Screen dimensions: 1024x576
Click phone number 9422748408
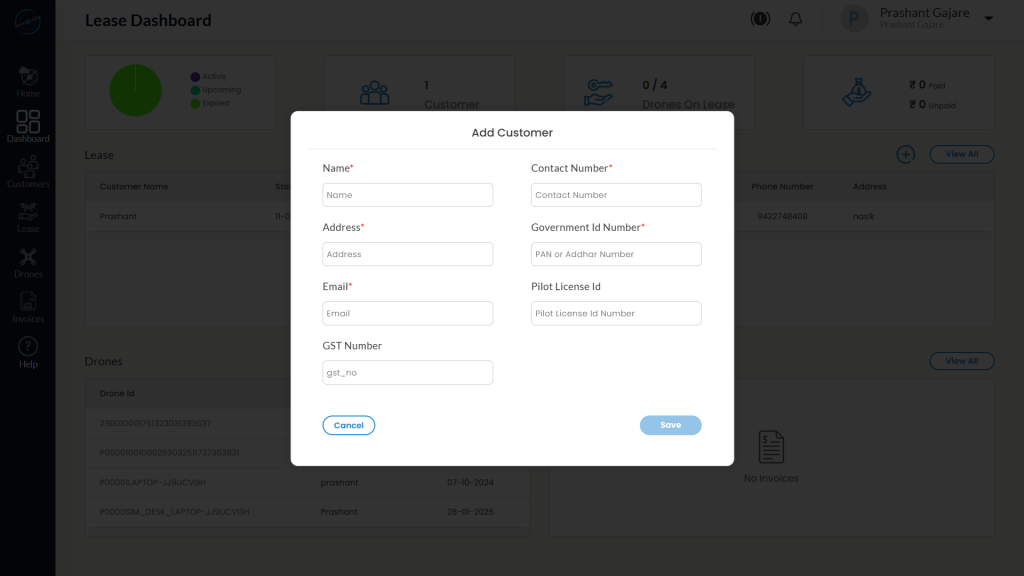click(782, 216)
